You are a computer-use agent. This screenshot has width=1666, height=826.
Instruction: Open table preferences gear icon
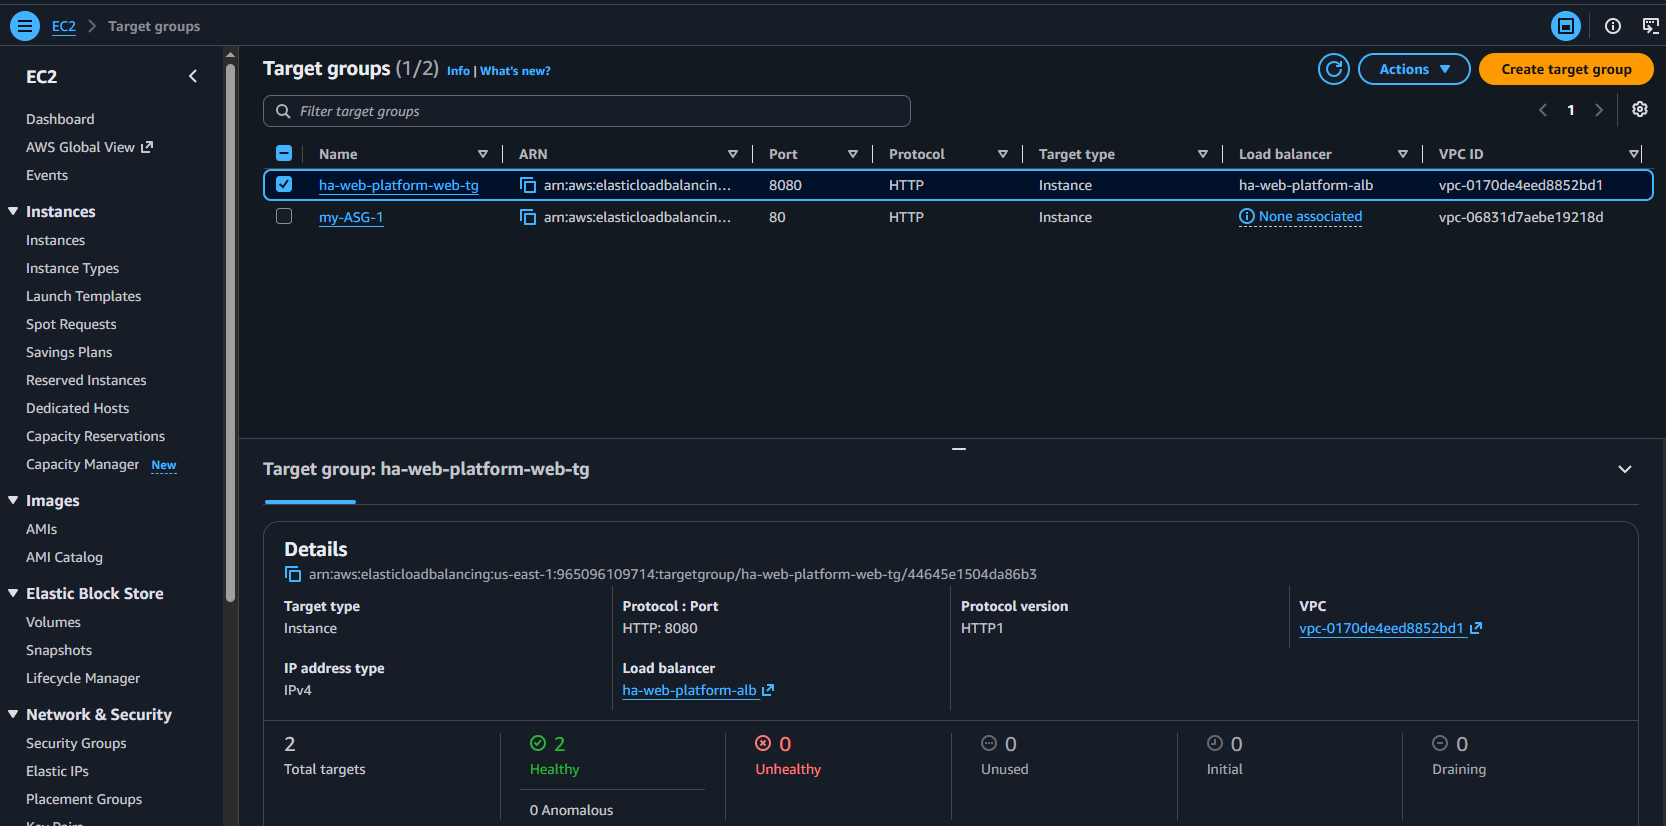point(1640,110)
